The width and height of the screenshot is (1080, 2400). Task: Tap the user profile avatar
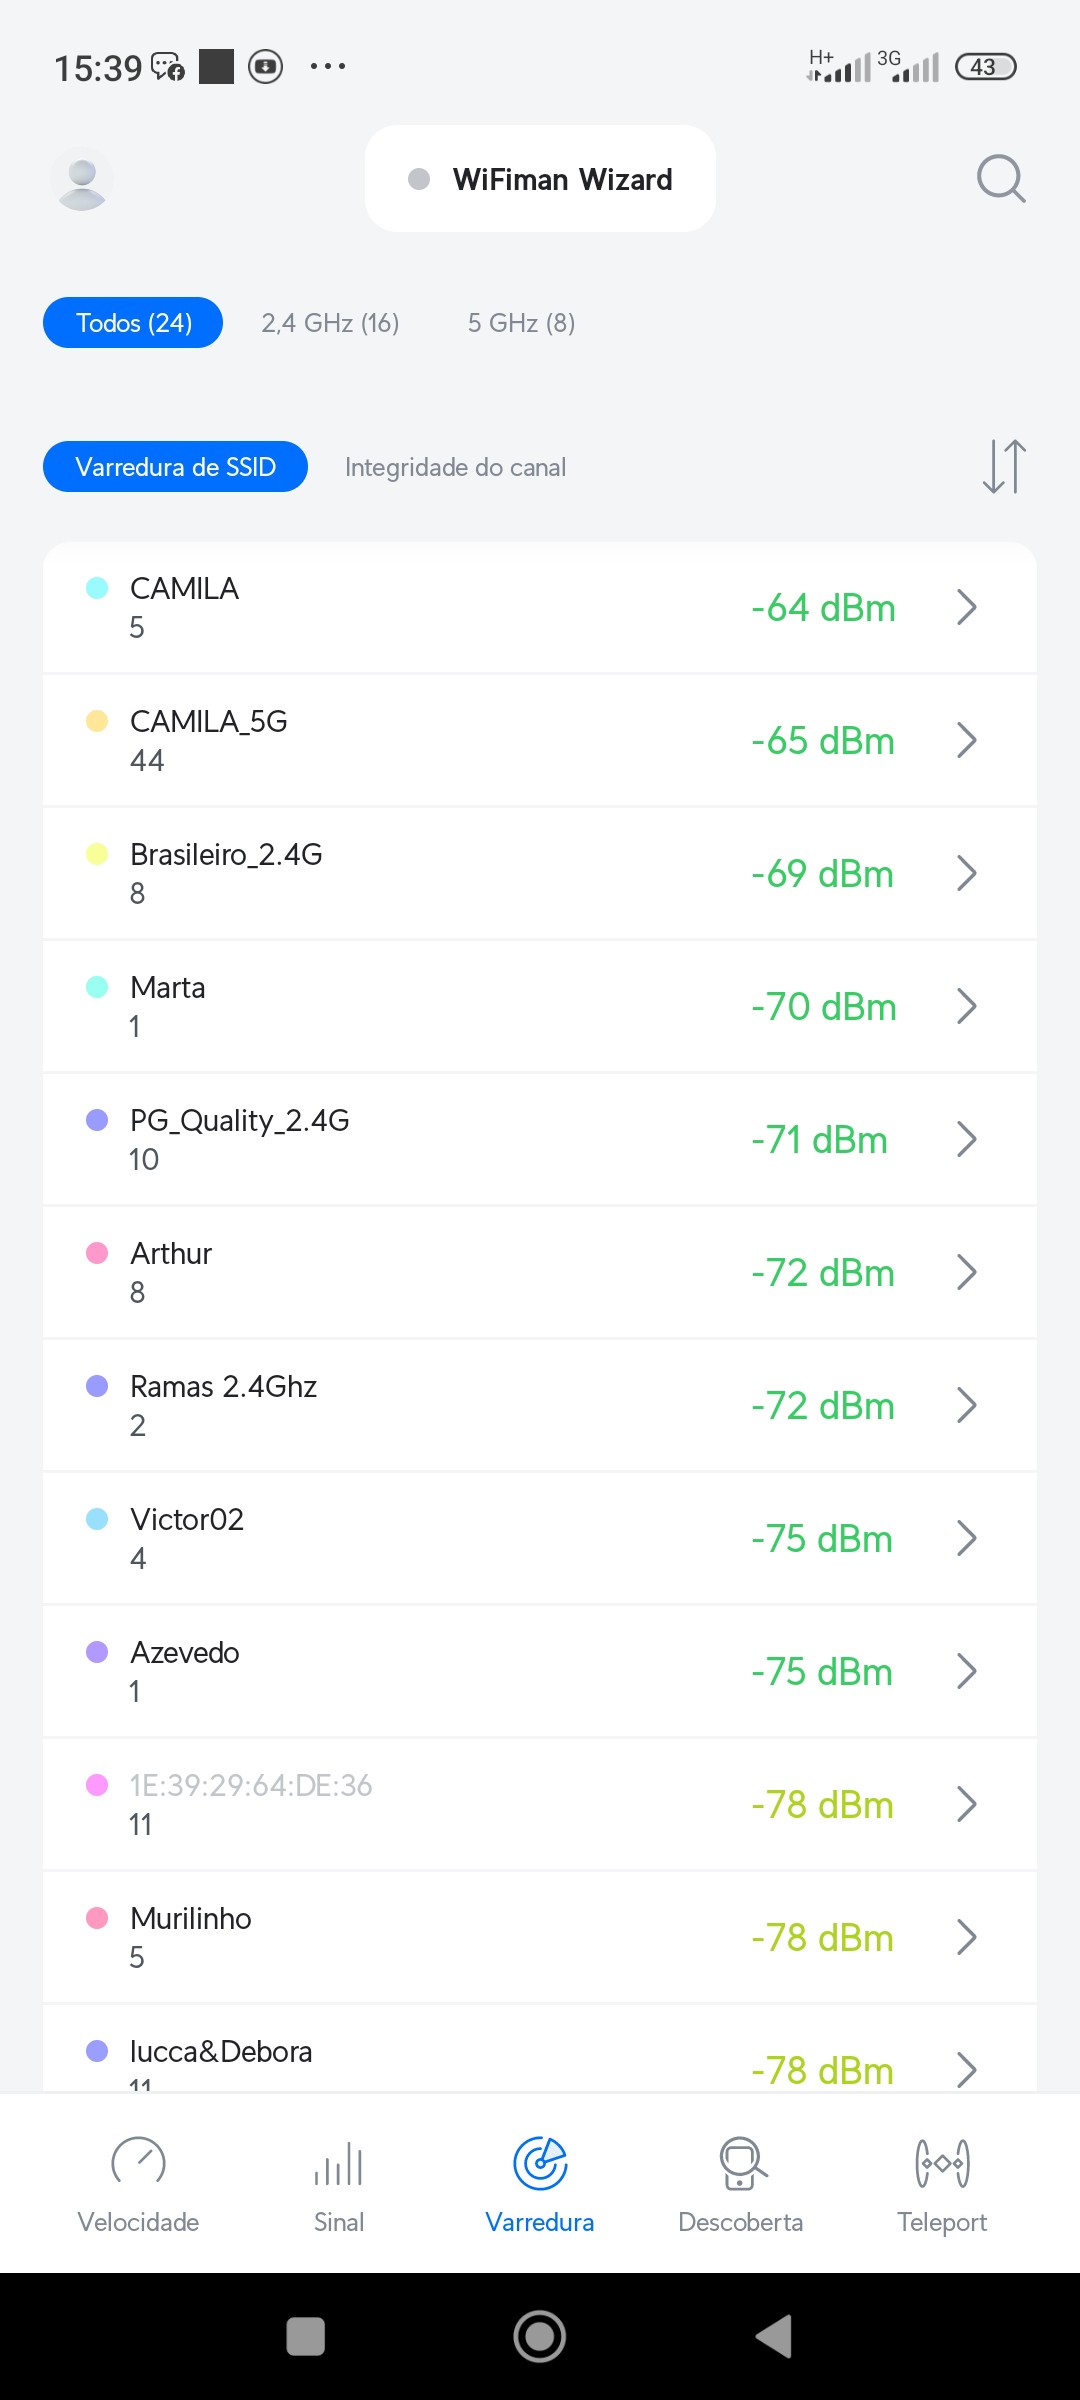(x=82, y=180)
